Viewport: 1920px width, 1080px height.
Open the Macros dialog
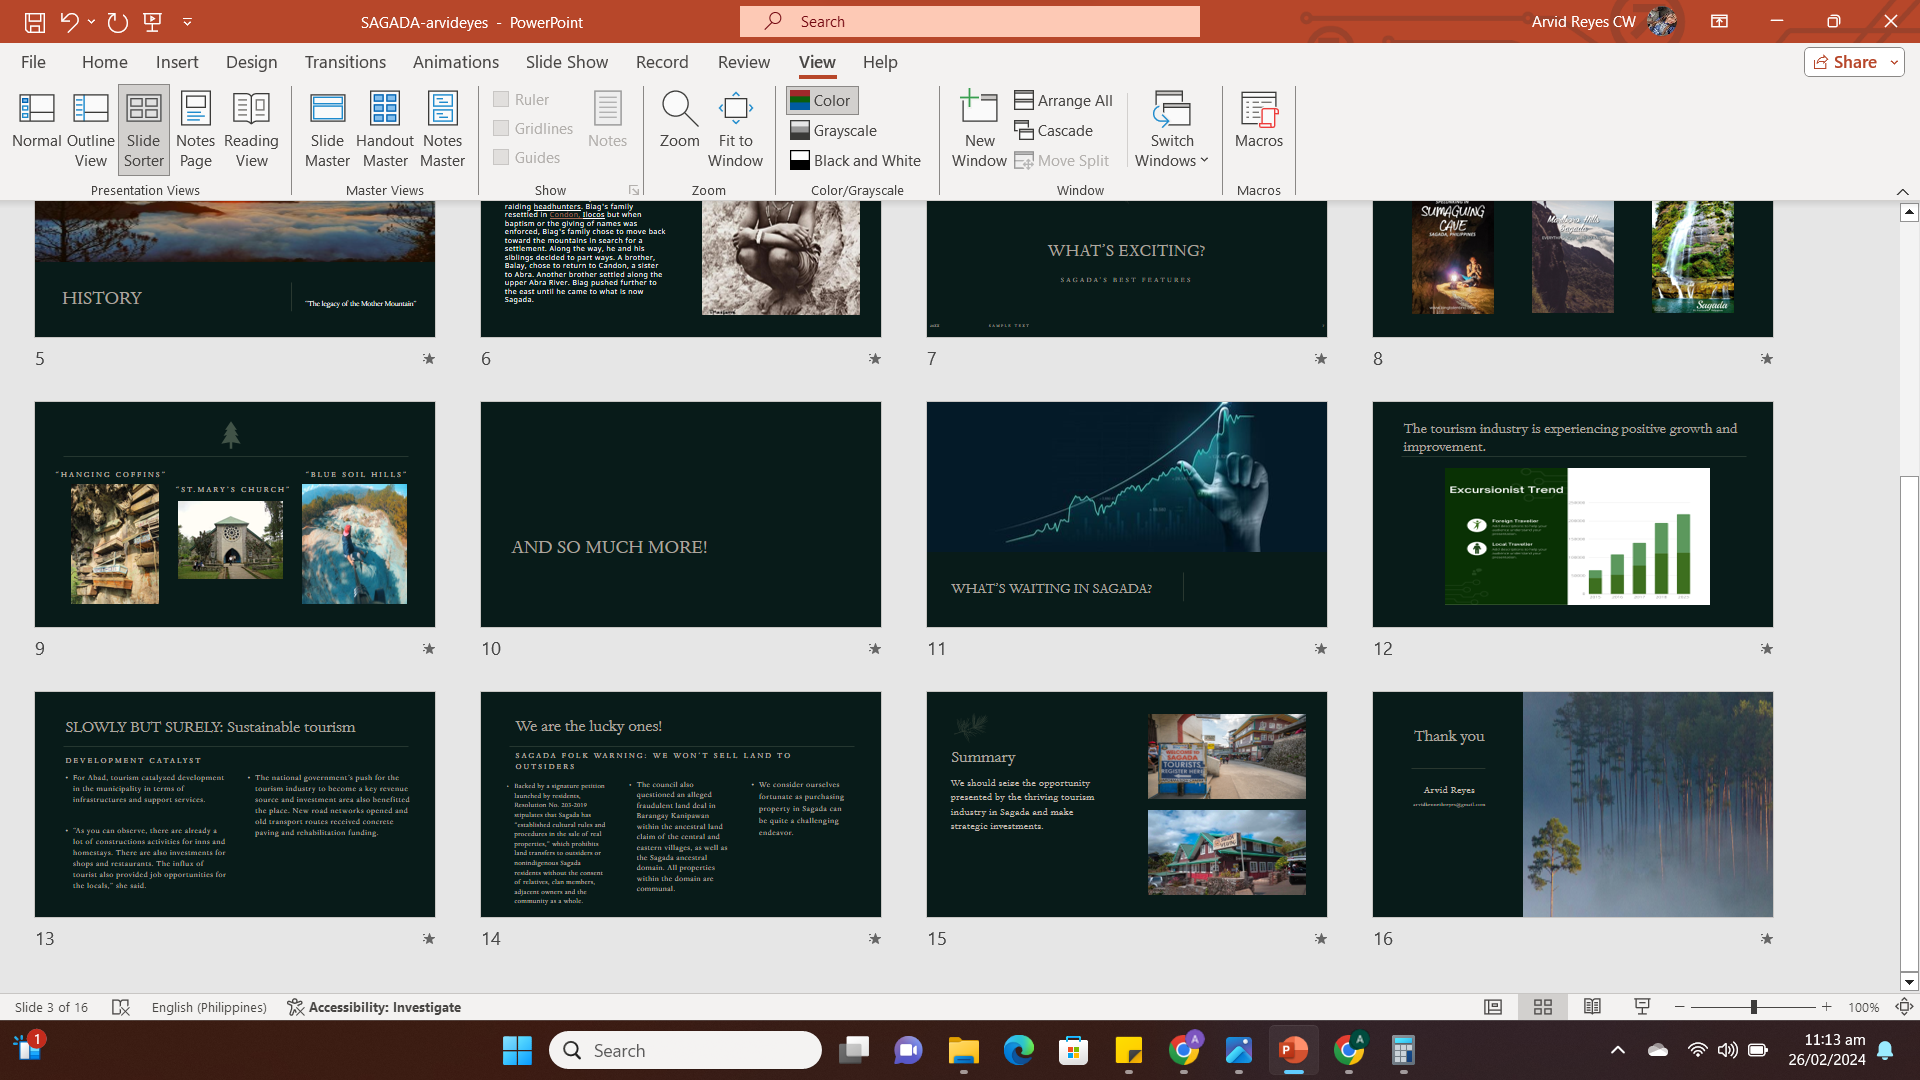[x=1258, y=120]
